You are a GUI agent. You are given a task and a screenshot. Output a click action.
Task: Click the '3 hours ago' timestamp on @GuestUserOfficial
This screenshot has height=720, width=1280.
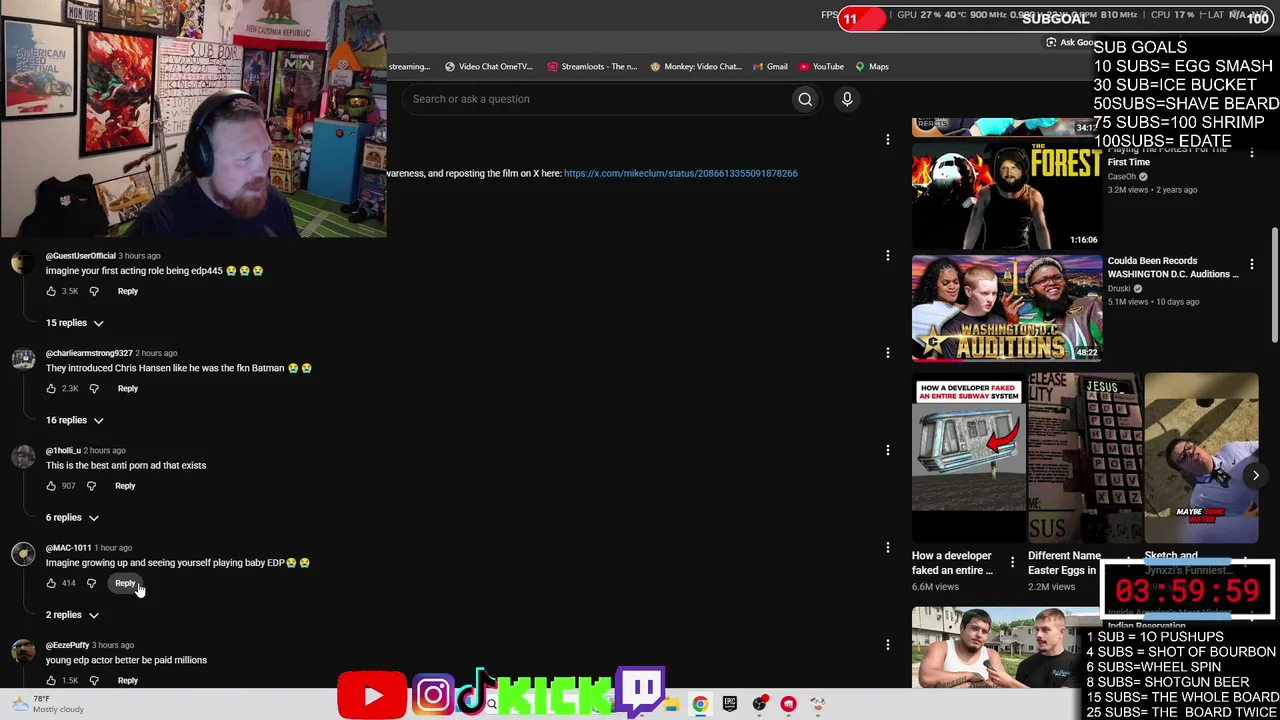tap(139, 256)
